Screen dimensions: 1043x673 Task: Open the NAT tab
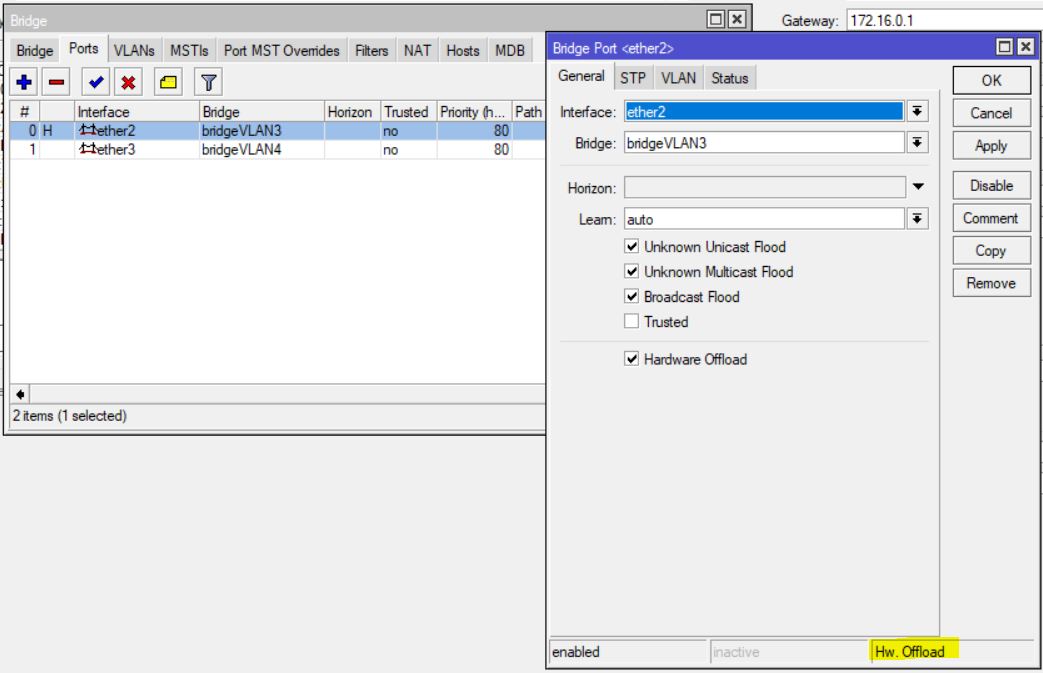tap(417, 51)
